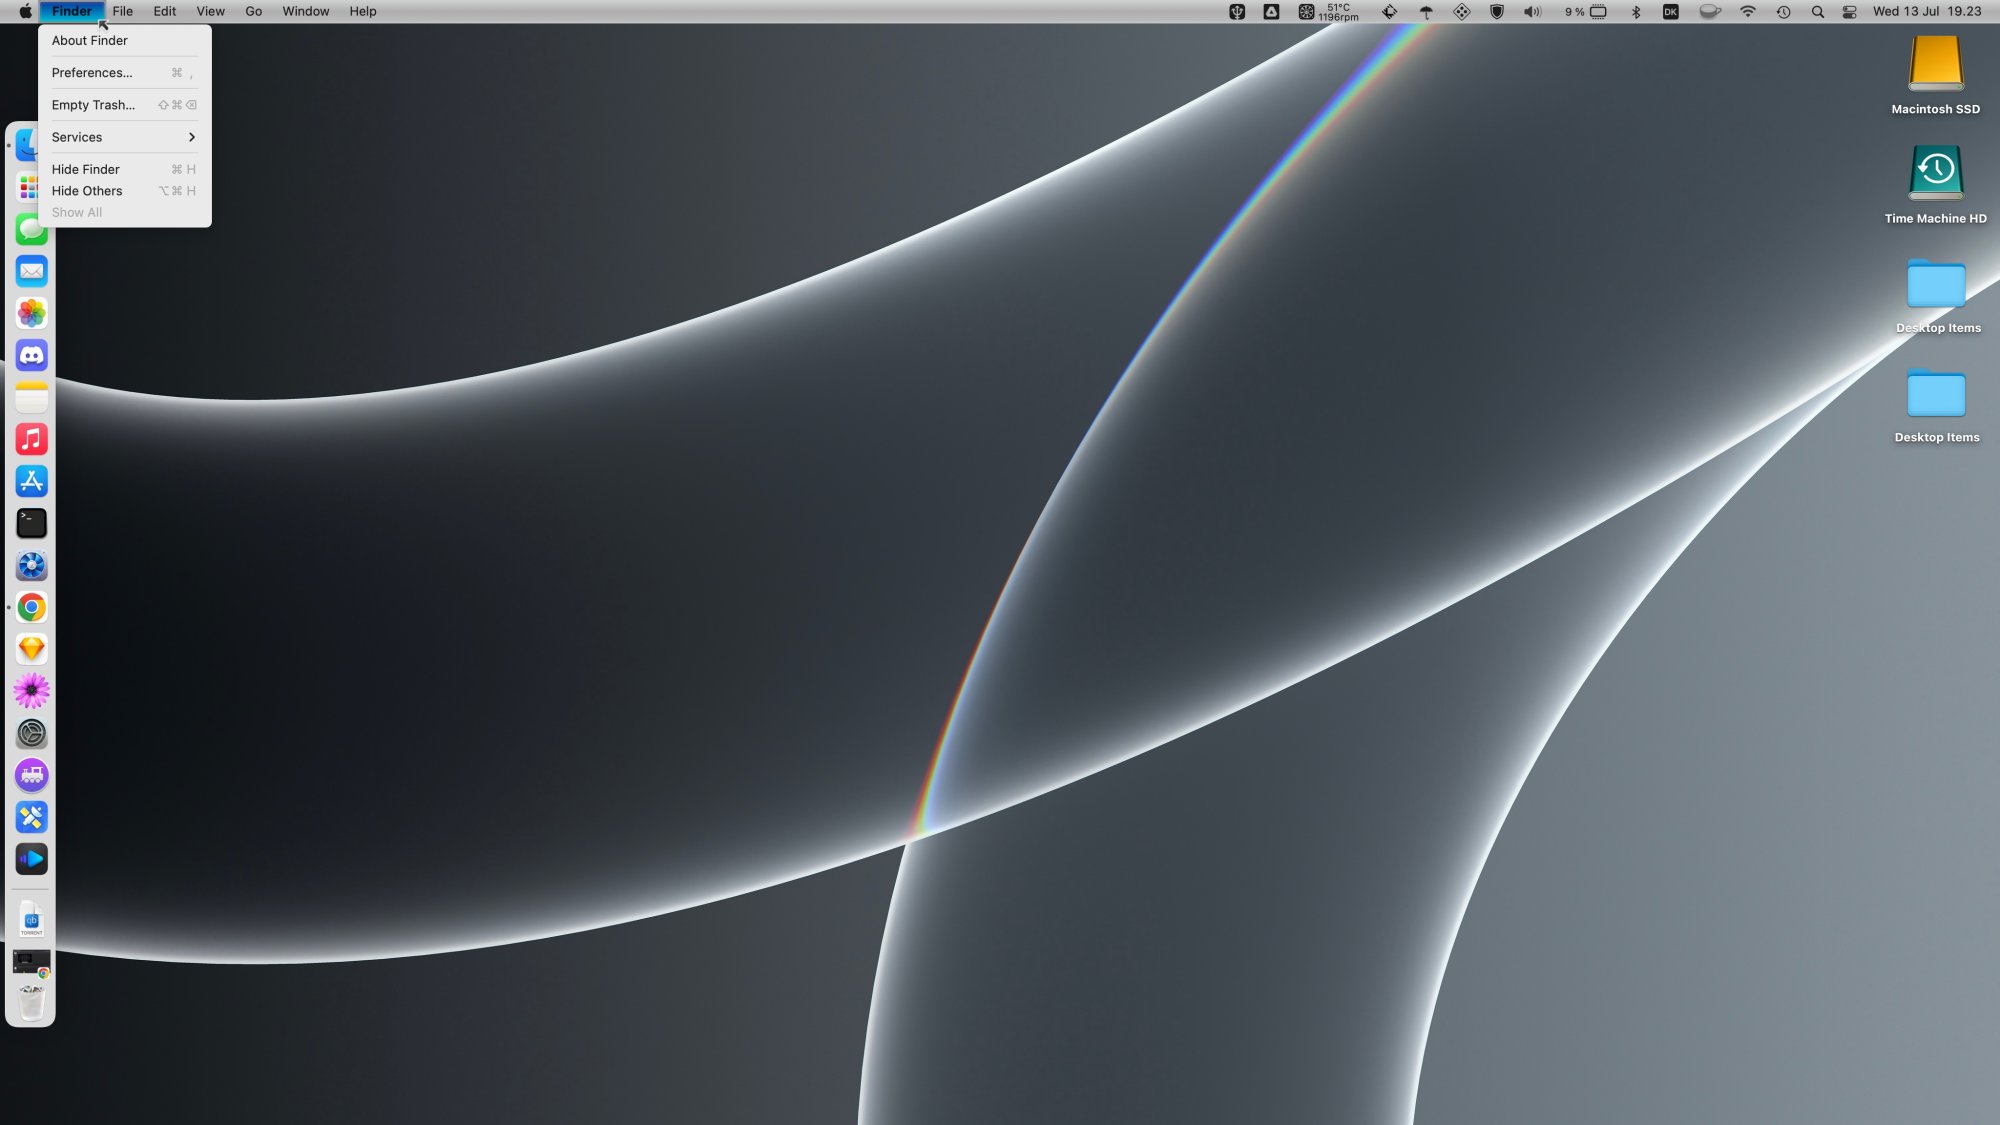Click the Wi-Fi status icon
This screenshot has width=2000, height=1125.
pos(1747,12)
